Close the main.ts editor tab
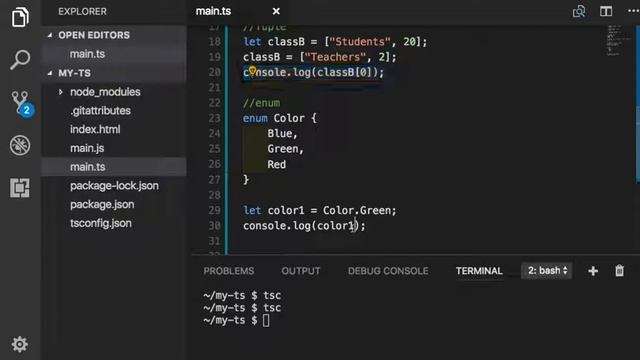The height and width of the screenshot is (360, 640). [276, 11]
